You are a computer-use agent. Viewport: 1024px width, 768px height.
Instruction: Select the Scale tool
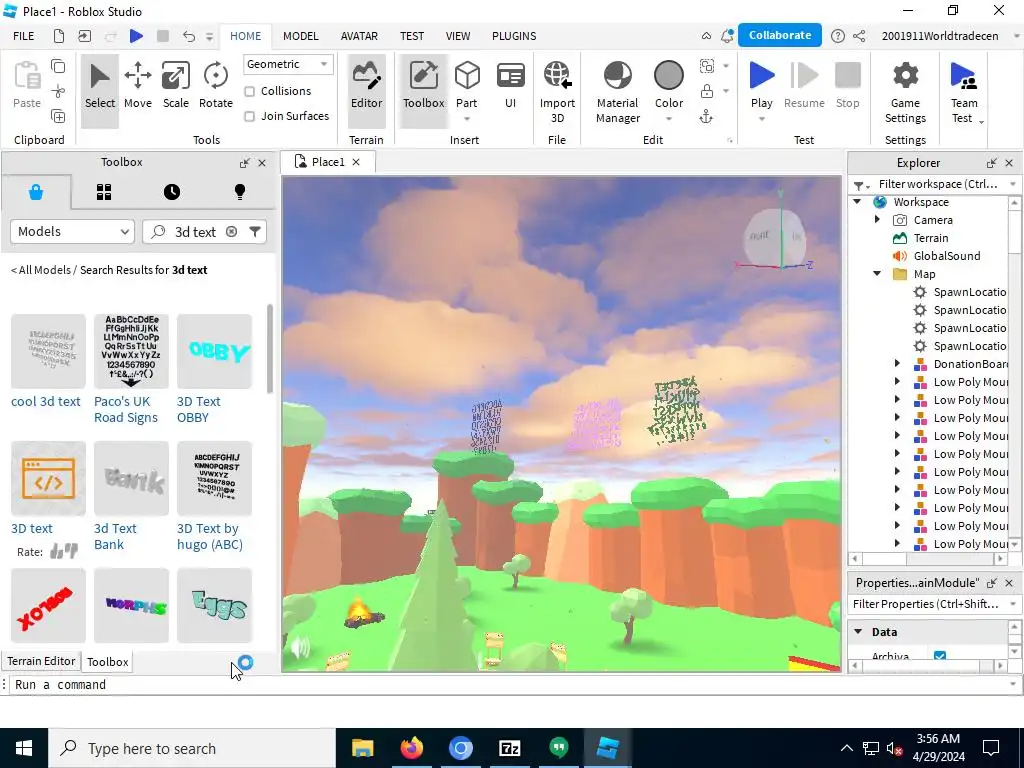click(x=176, y=86)
